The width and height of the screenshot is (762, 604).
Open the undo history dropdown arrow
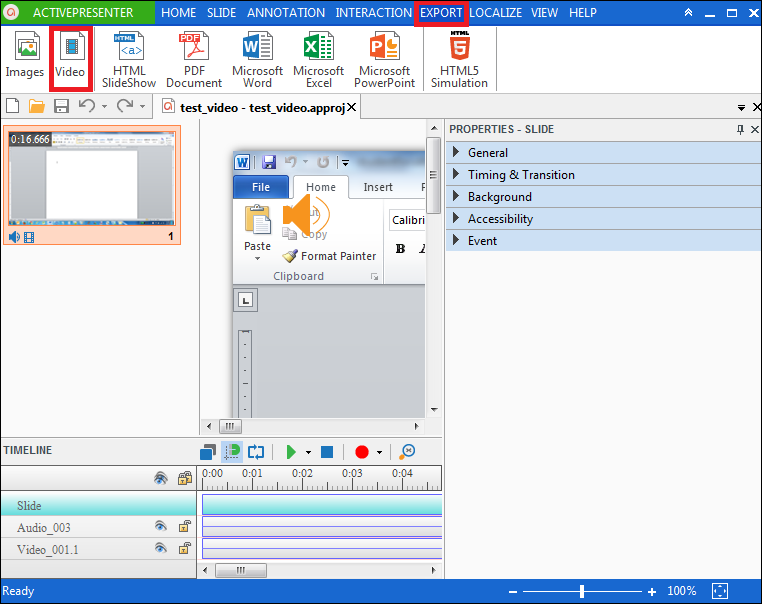[x=104, y=106]
